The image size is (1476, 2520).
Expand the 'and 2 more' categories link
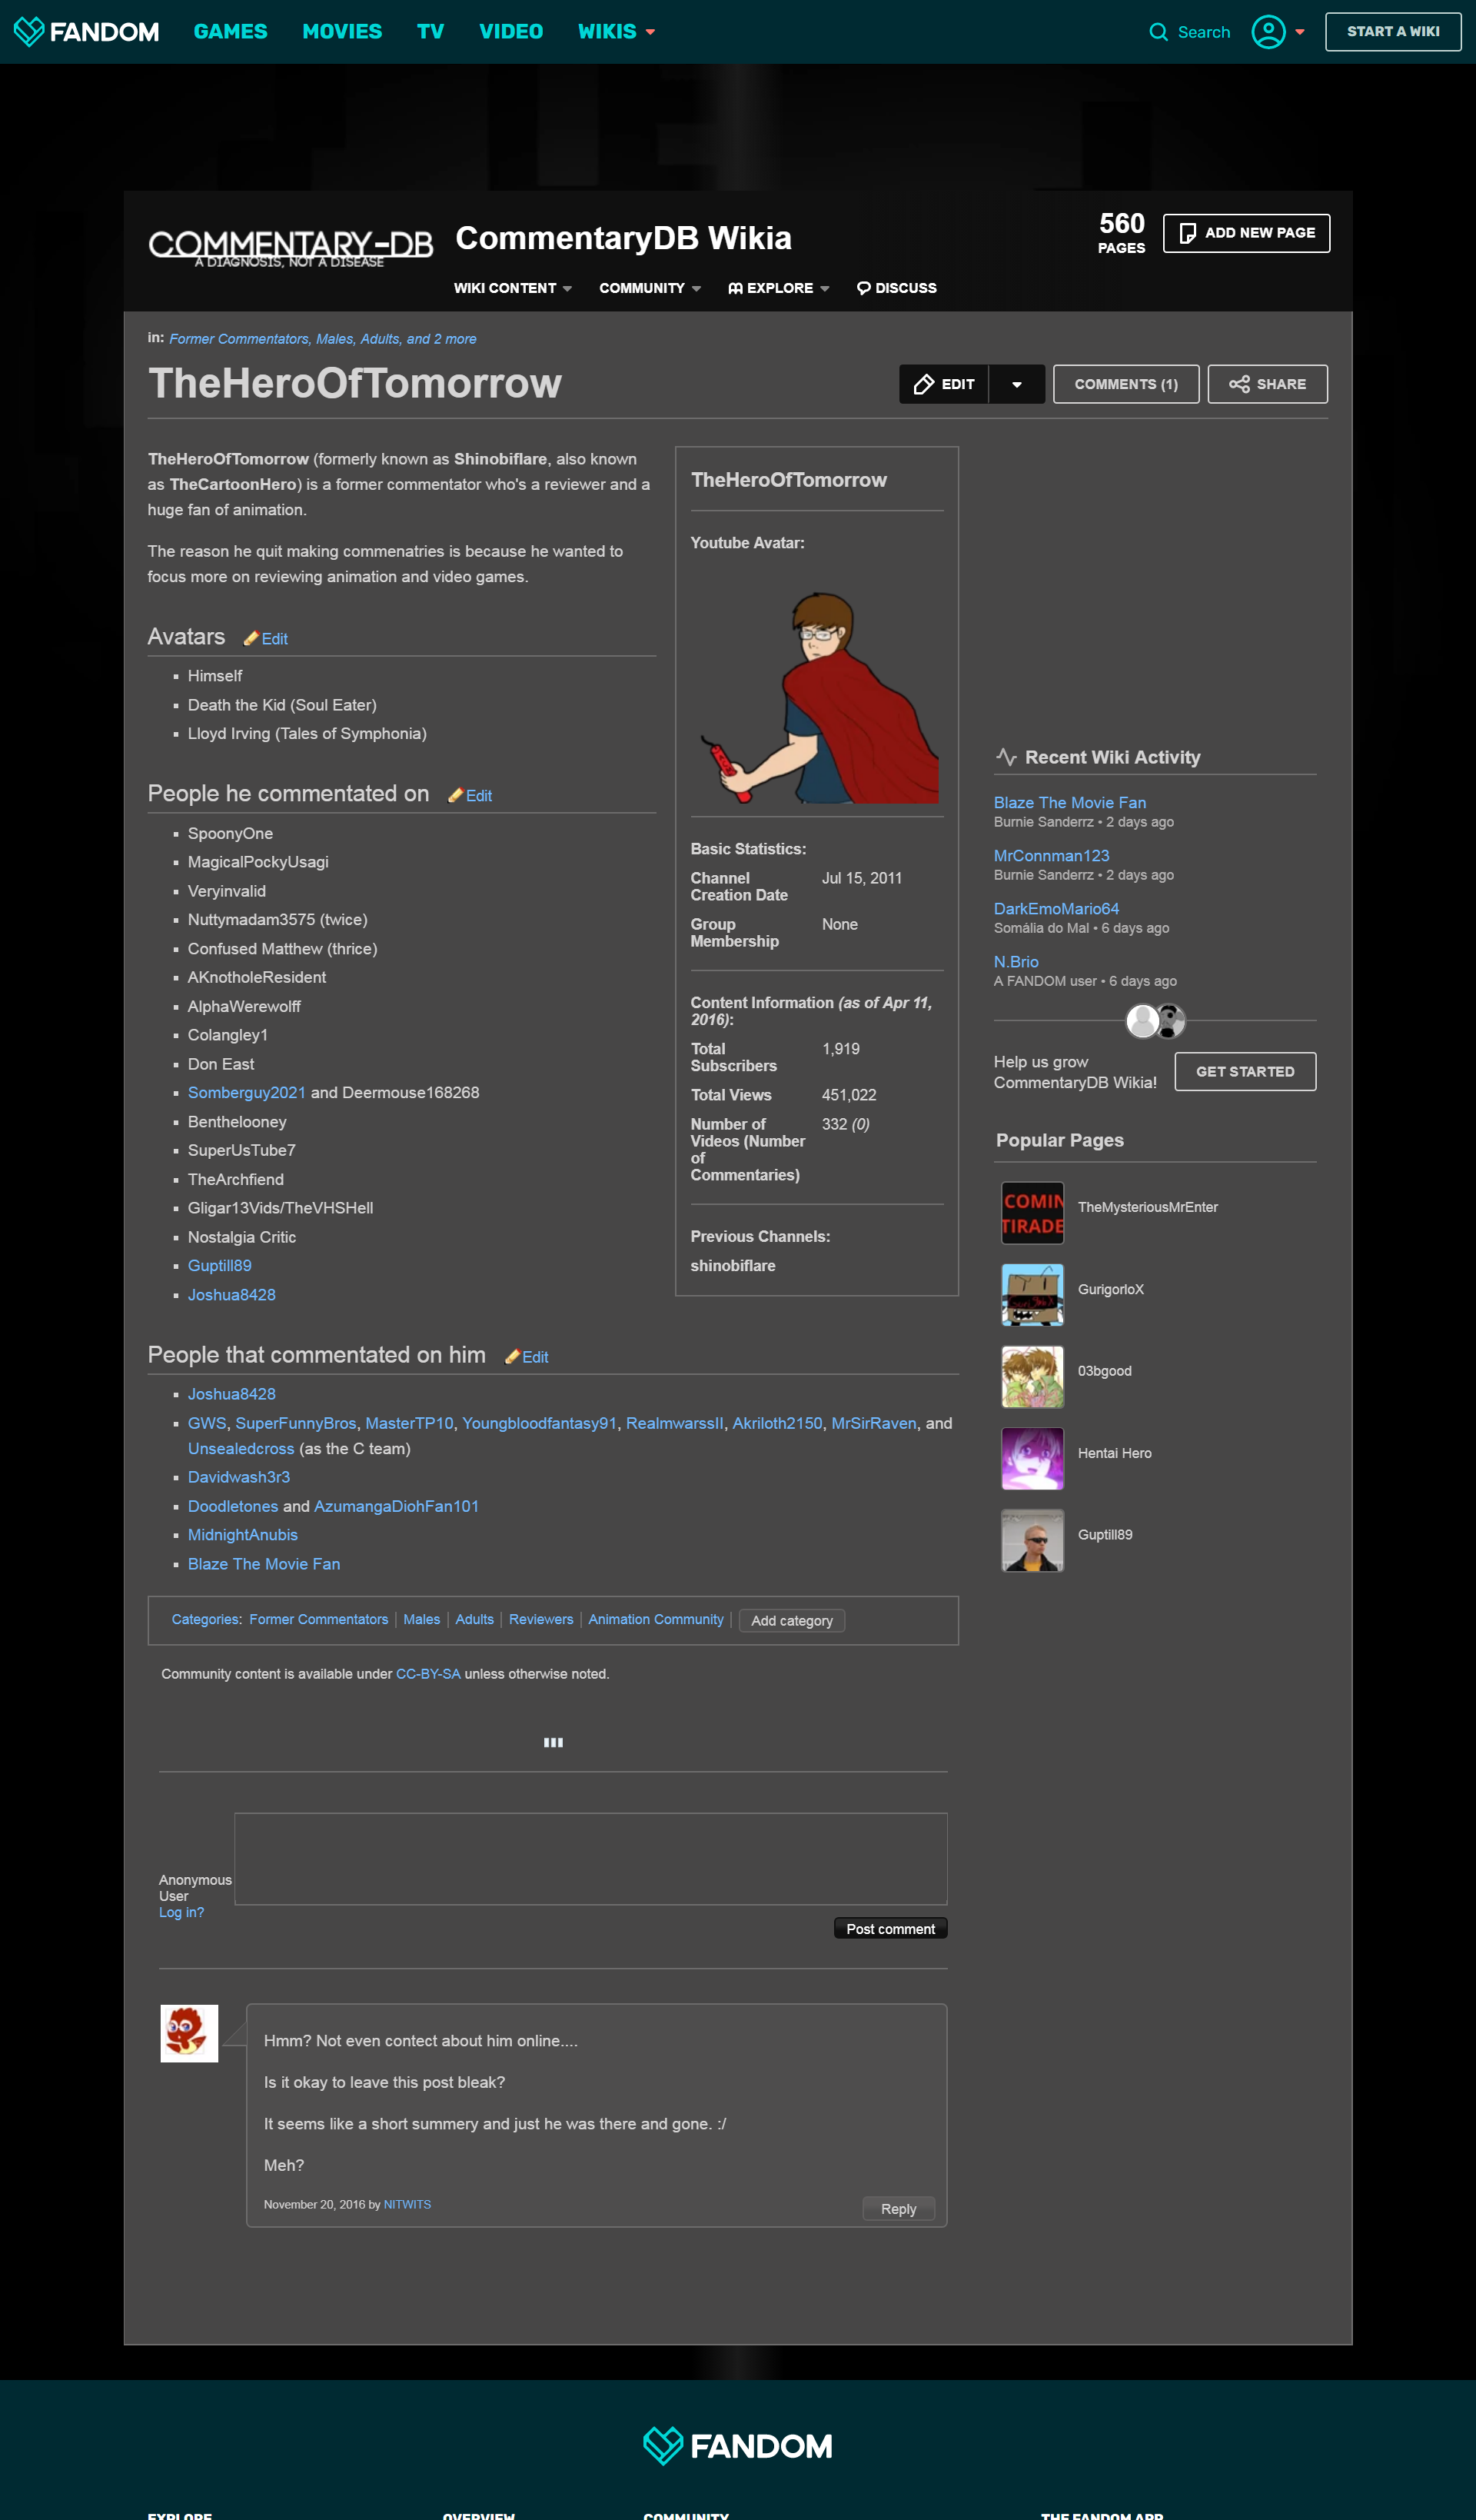click(x=441, y=339)
